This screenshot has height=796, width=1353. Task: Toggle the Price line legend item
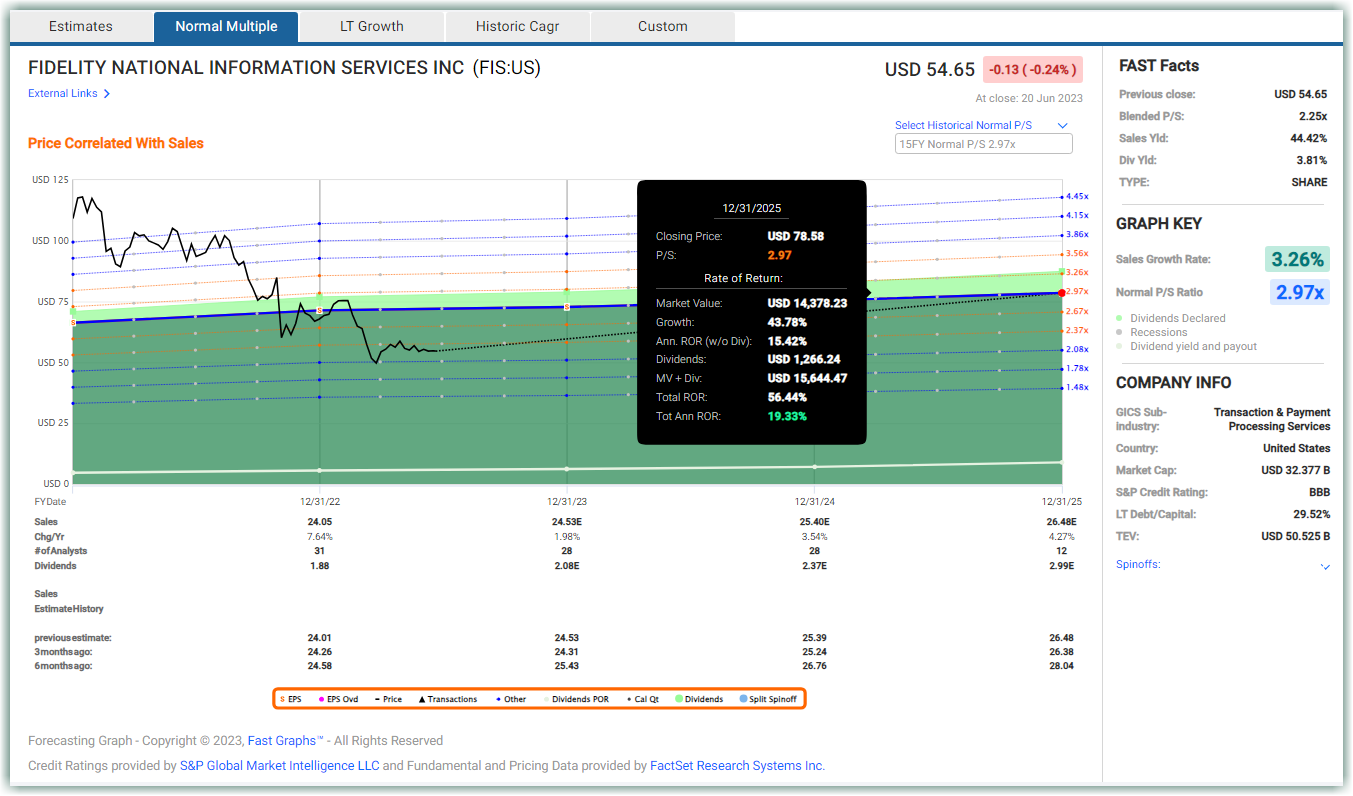point(388,699)
